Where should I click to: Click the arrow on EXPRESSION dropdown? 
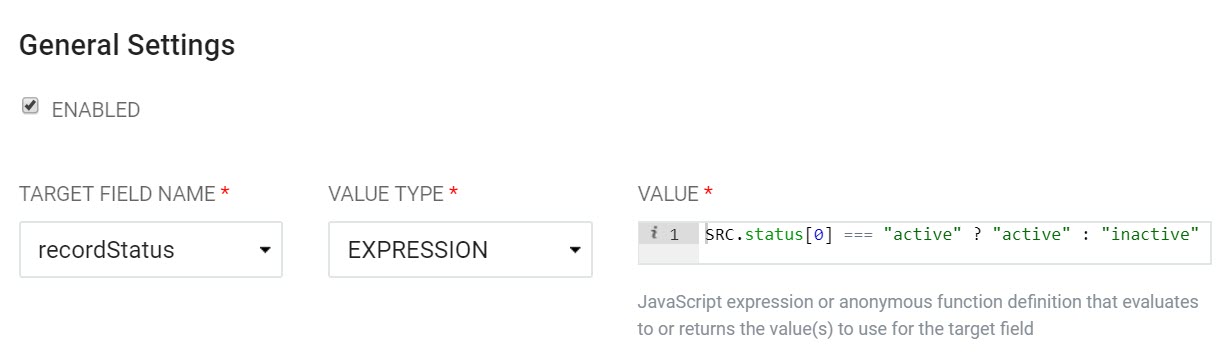pyautogui.click(x=574, y=250)
